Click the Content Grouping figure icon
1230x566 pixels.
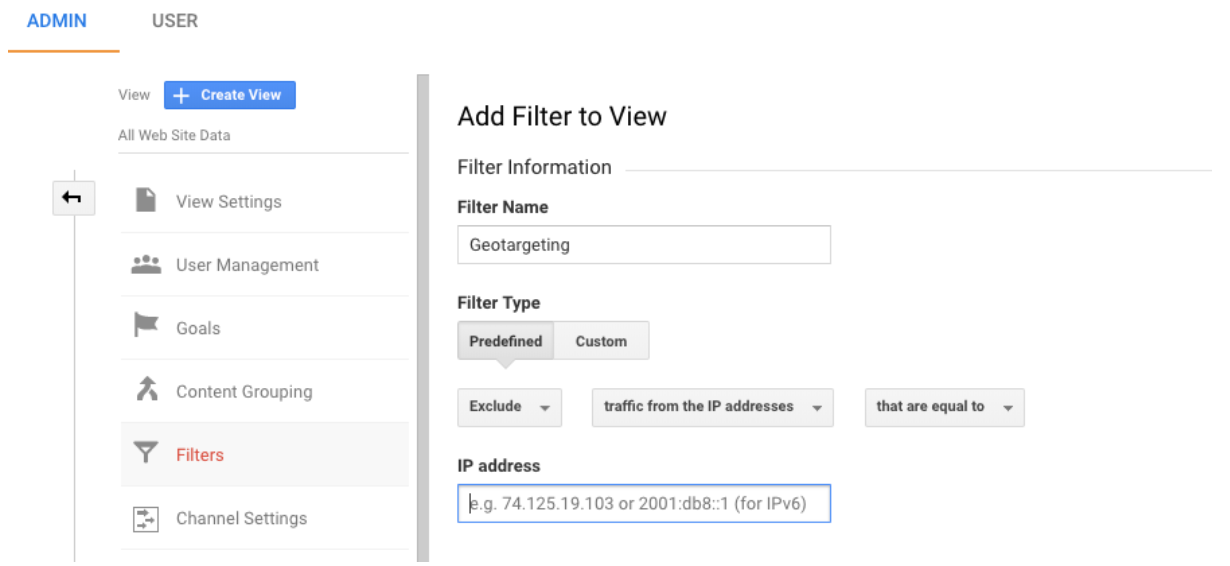click(x=146, y=391)
